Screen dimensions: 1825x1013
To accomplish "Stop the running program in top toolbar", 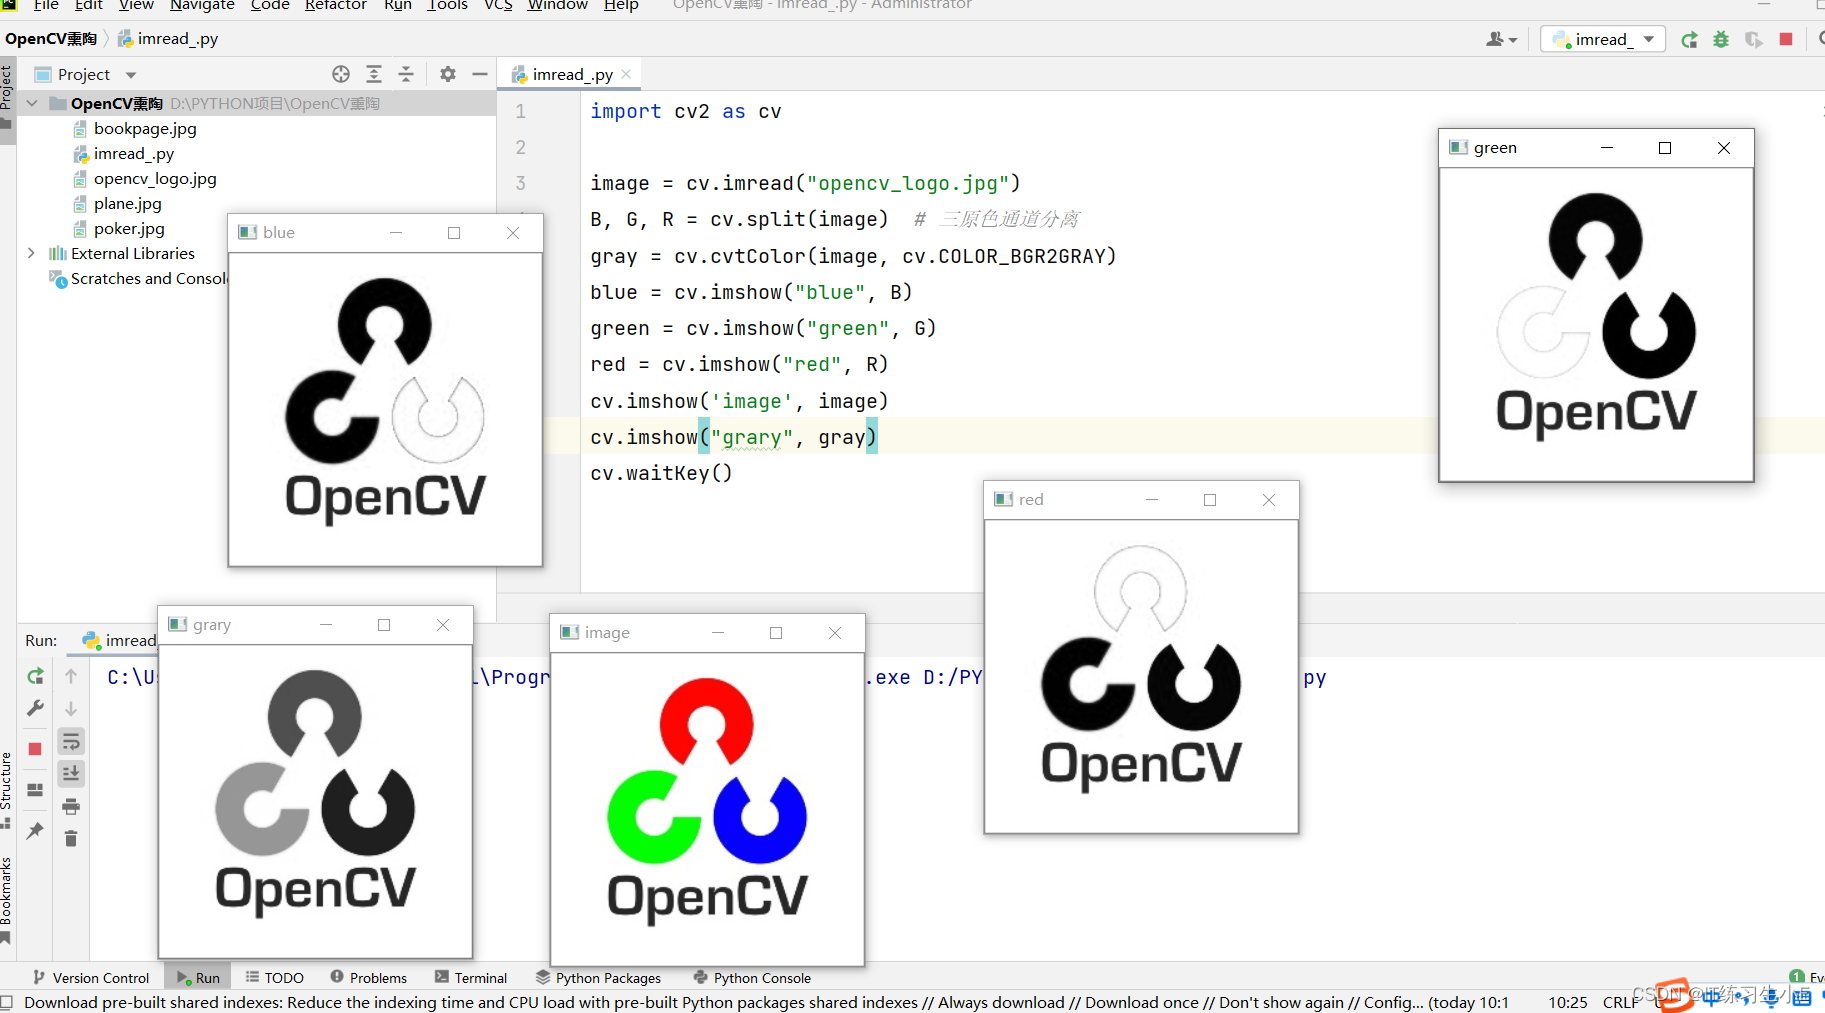I will click(x=1786, y=39).
